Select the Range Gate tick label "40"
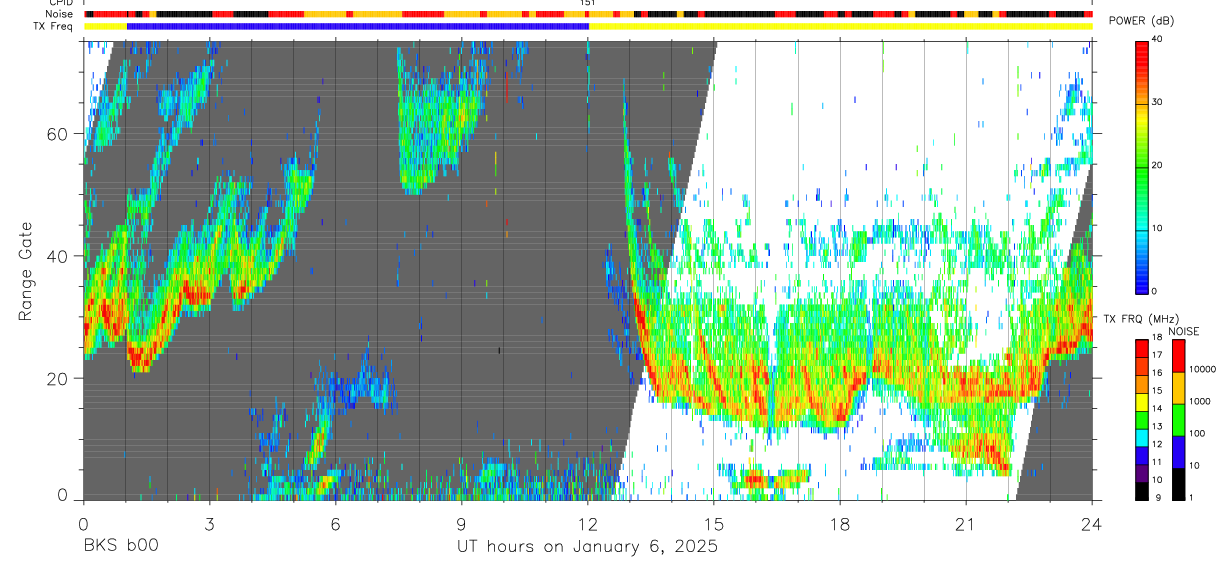This screenshot has height=567, width=1228. (x=60, y=256)
